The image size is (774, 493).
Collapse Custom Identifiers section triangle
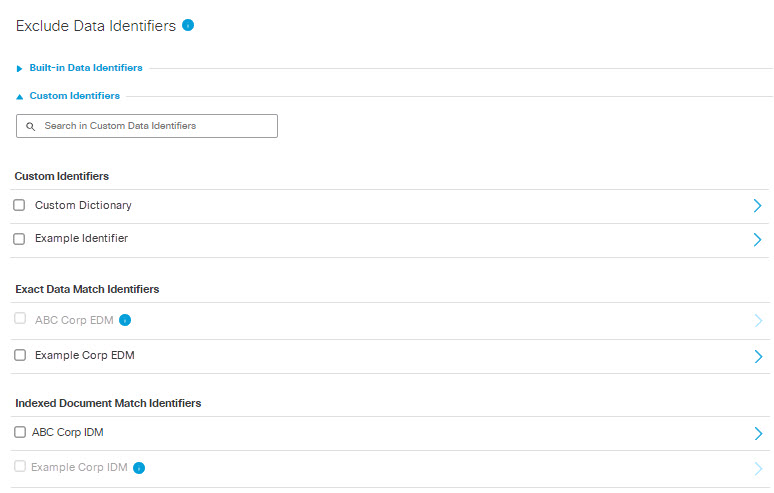19,97
